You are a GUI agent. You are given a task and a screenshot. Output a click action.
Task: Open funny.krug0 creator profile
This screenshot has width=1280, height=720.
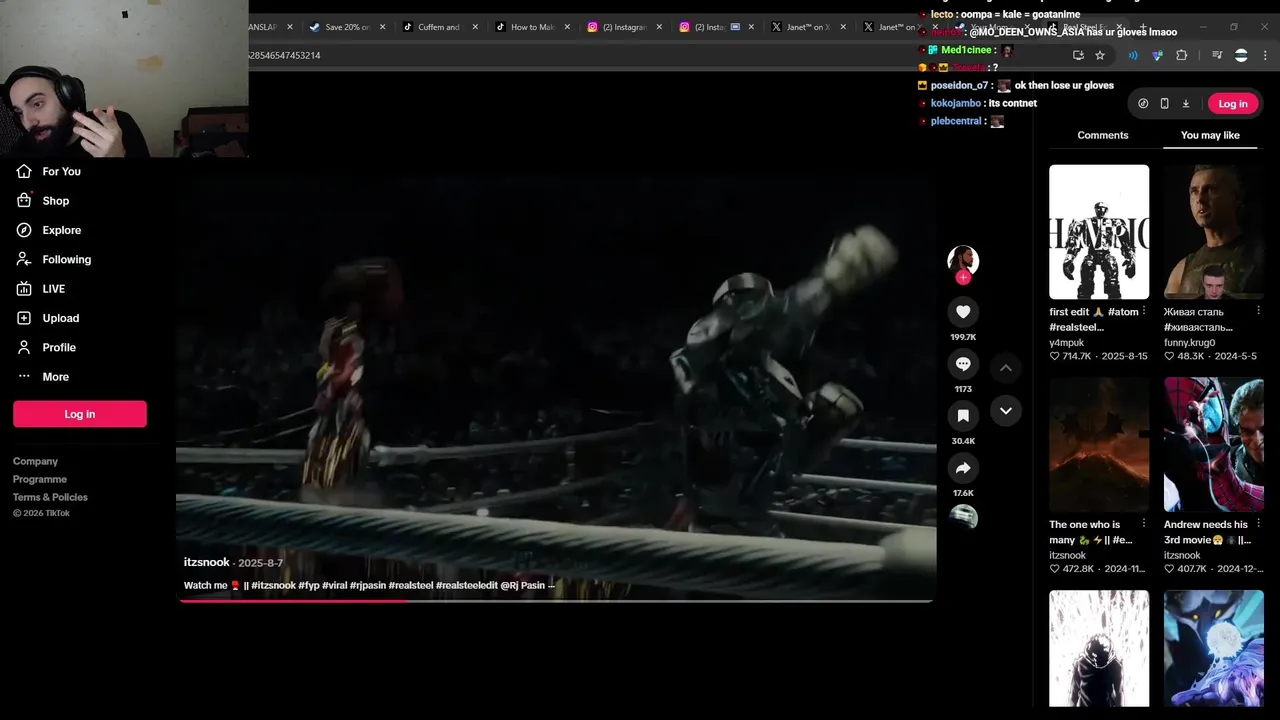point(1189,343)
